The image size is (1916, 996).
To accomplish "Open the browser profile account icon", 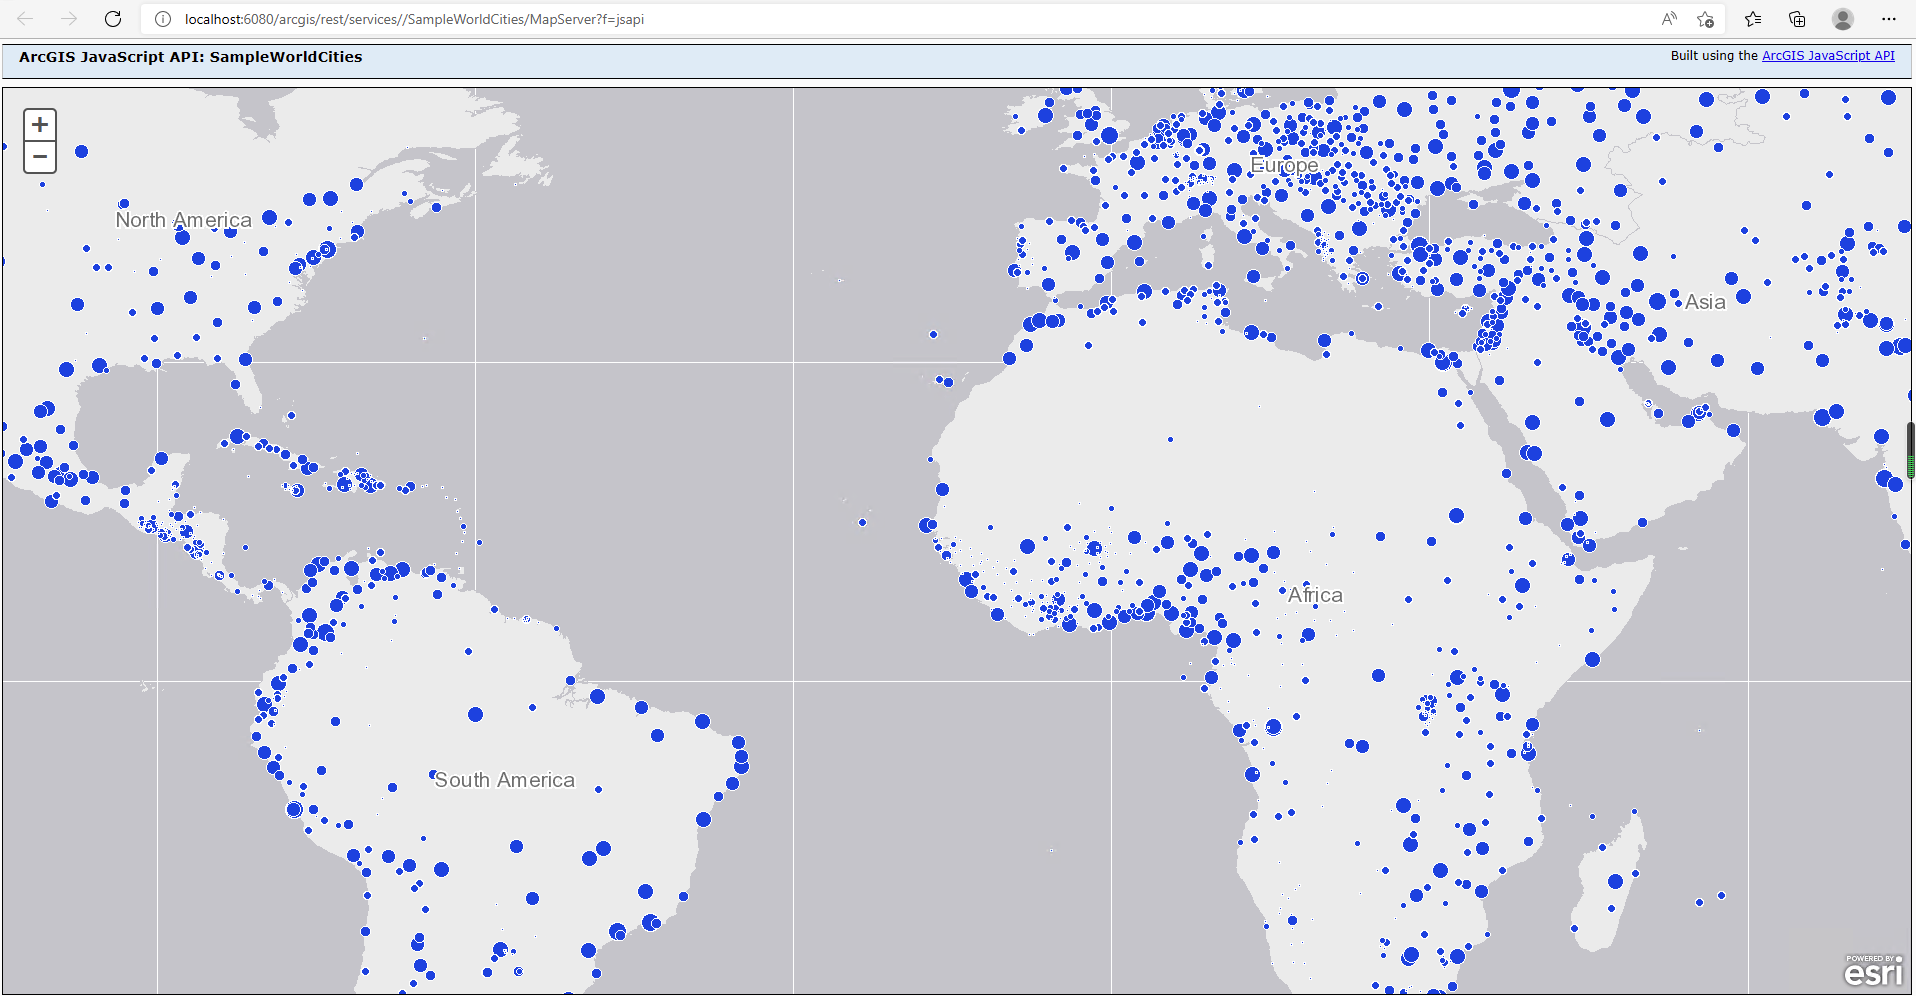I will point(1843,19).
